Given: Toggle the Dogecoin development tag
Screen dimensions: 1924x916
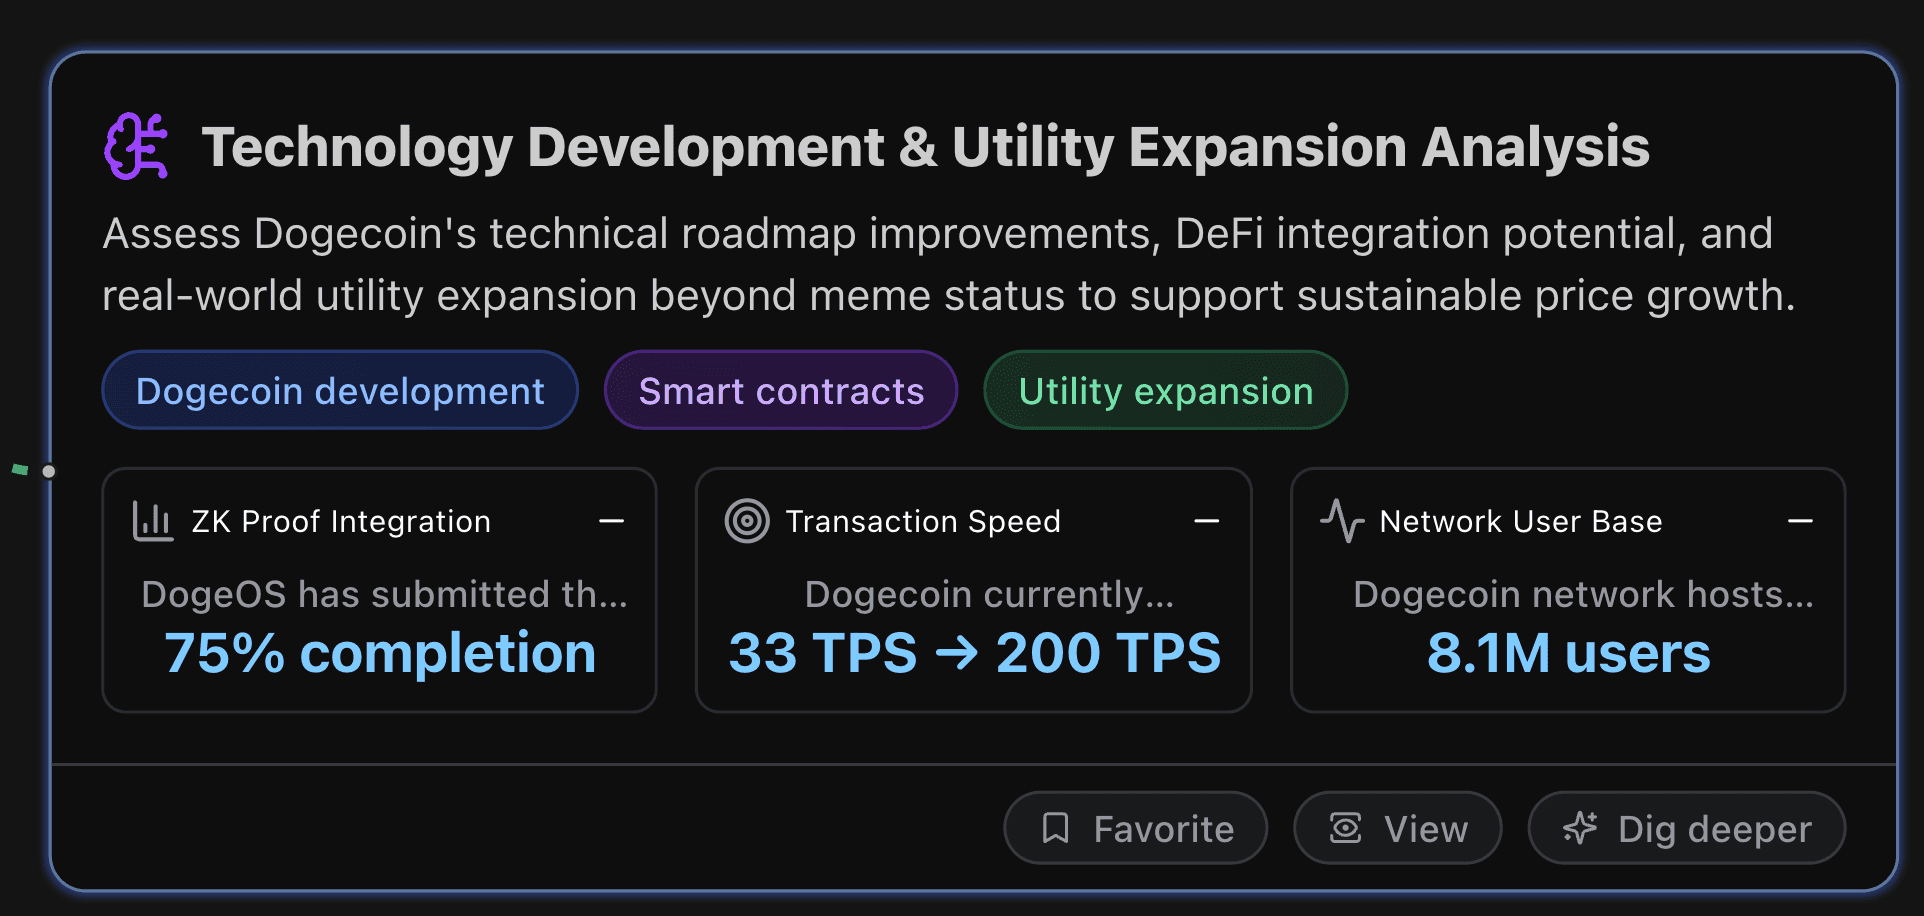Looking at the screenshot, I should click(339, 390).
